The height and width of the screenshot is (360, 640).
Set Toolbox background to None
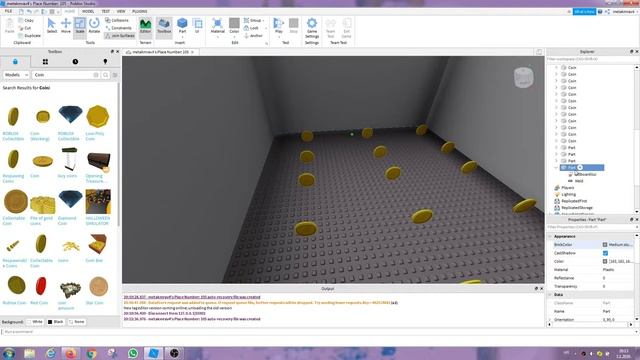click(x=76, y=322)
